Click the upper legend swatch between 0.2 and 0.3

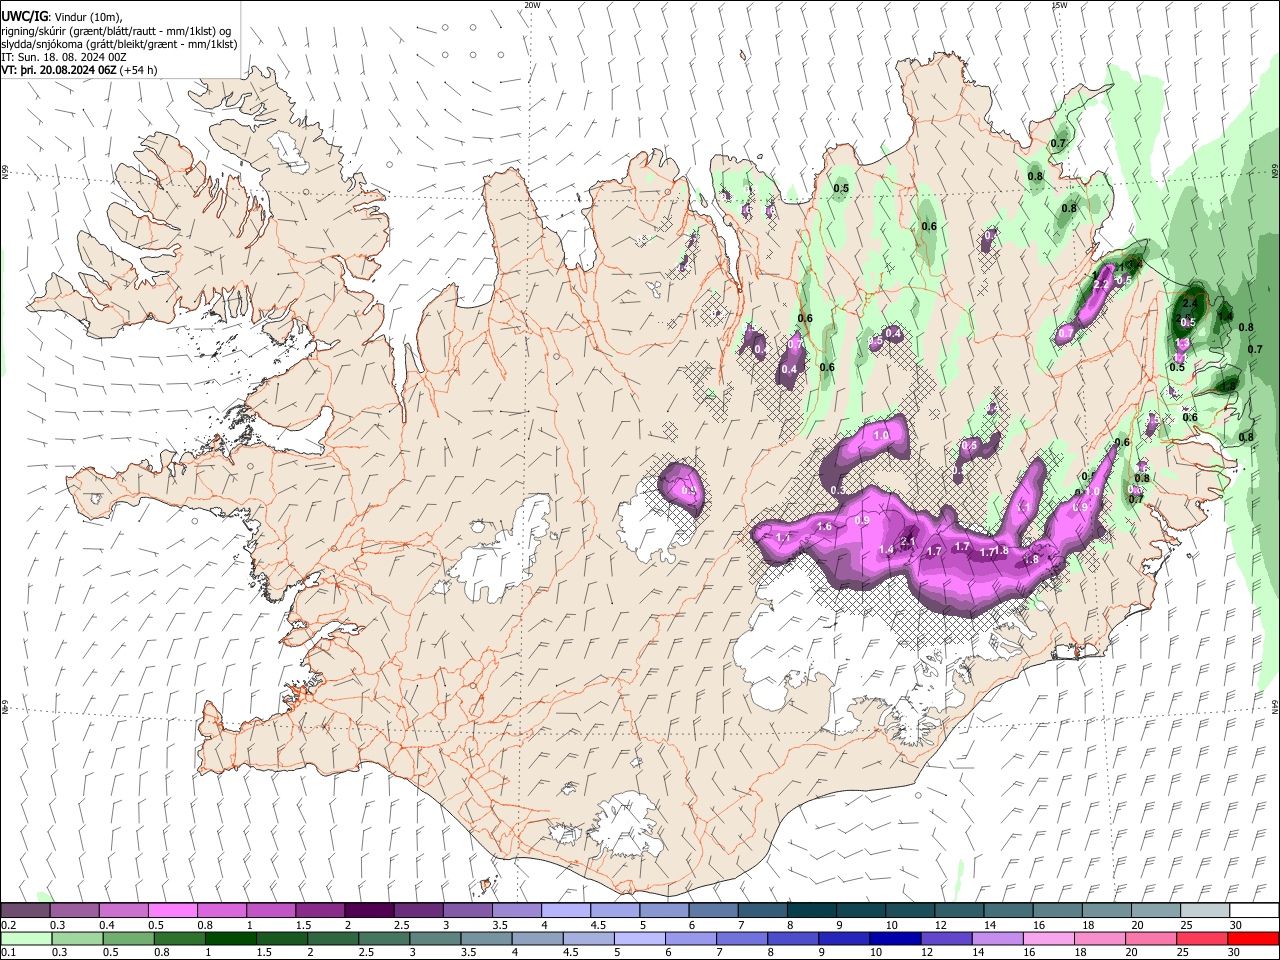pyautogui.click(x=25, y=910)
